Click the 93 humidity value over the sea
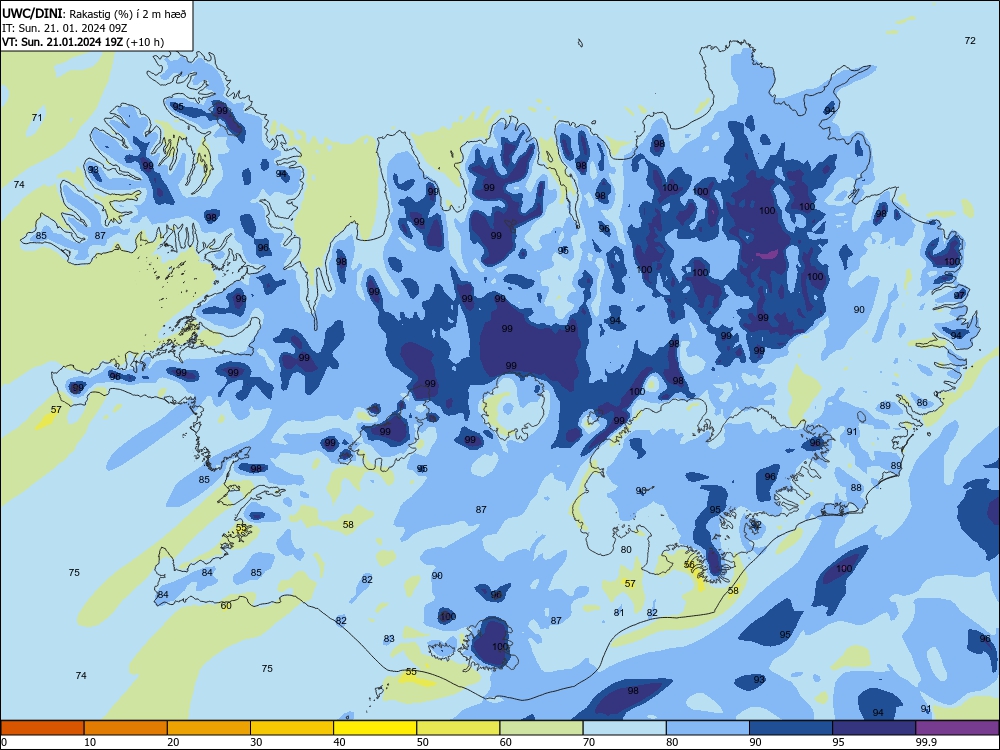1000x750 pixels. [759, 680]
